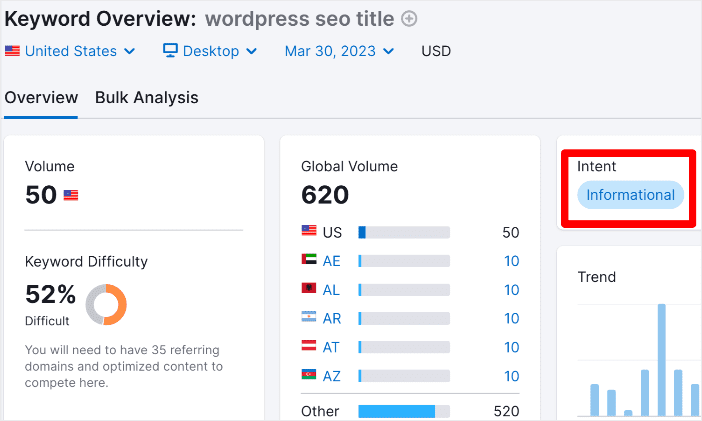
Task: Click the AE country link
Action: 331,261
